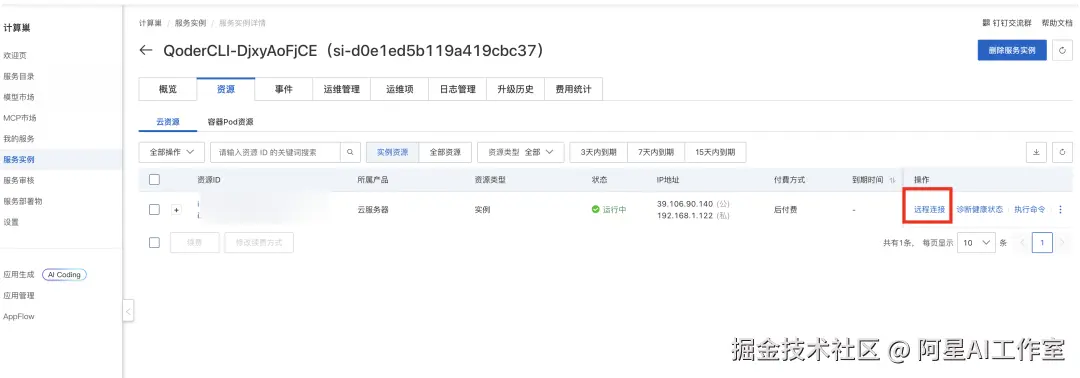This screenshot has width=1080, height=378.
Task: Select the 云资源 sub-tab
Action: 167,122
